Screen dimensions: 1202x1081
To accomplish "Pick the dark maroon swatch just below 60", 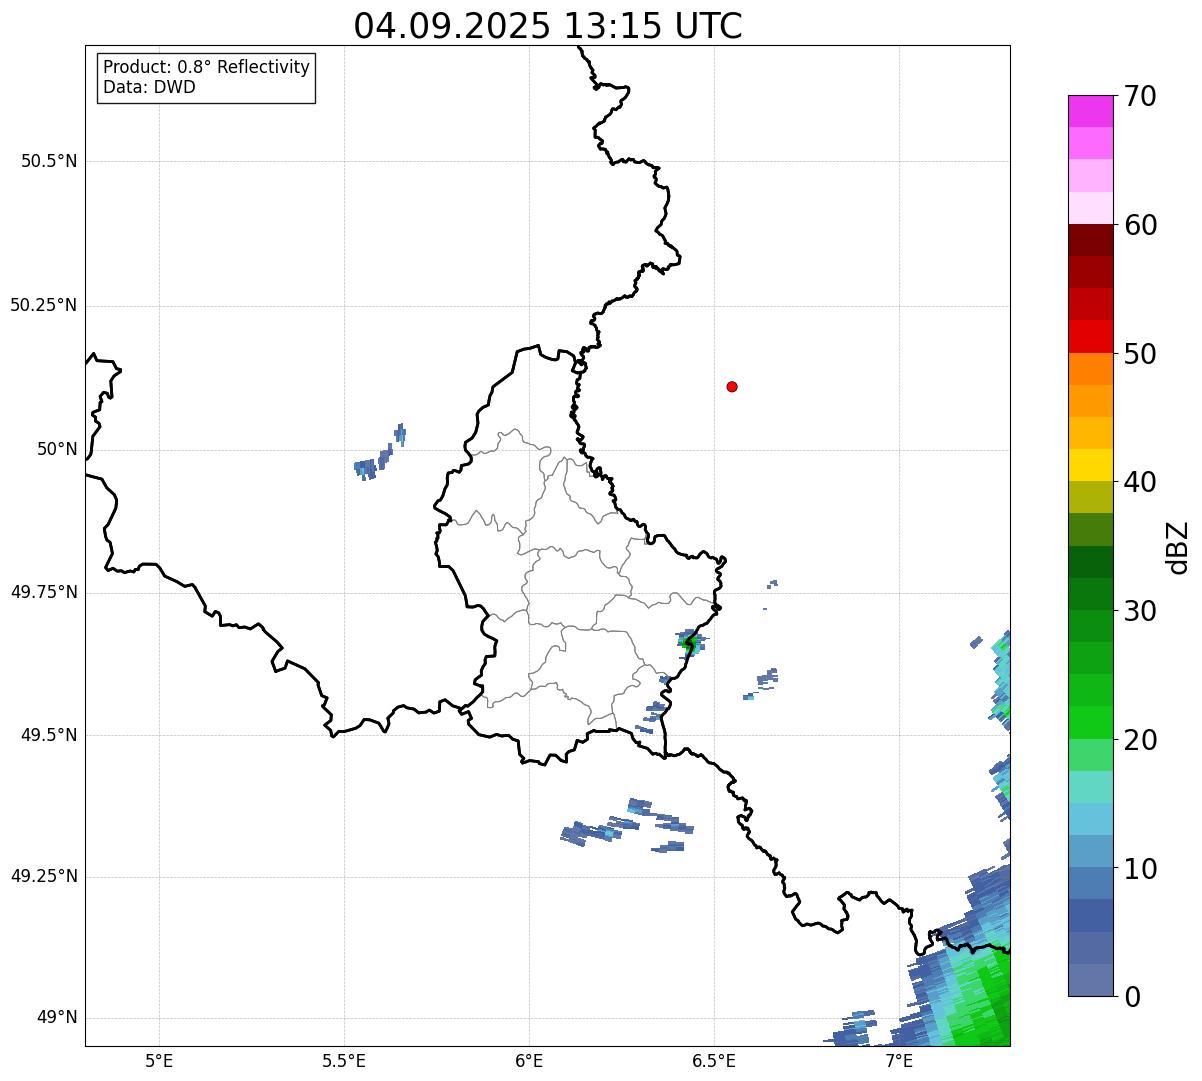I will pos(1090,240).
